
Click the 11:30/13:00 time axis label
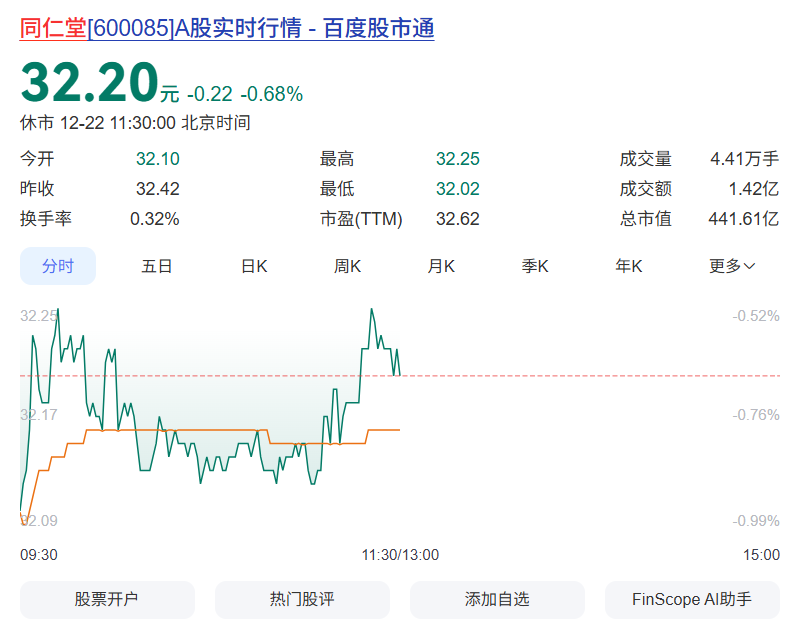400,555
